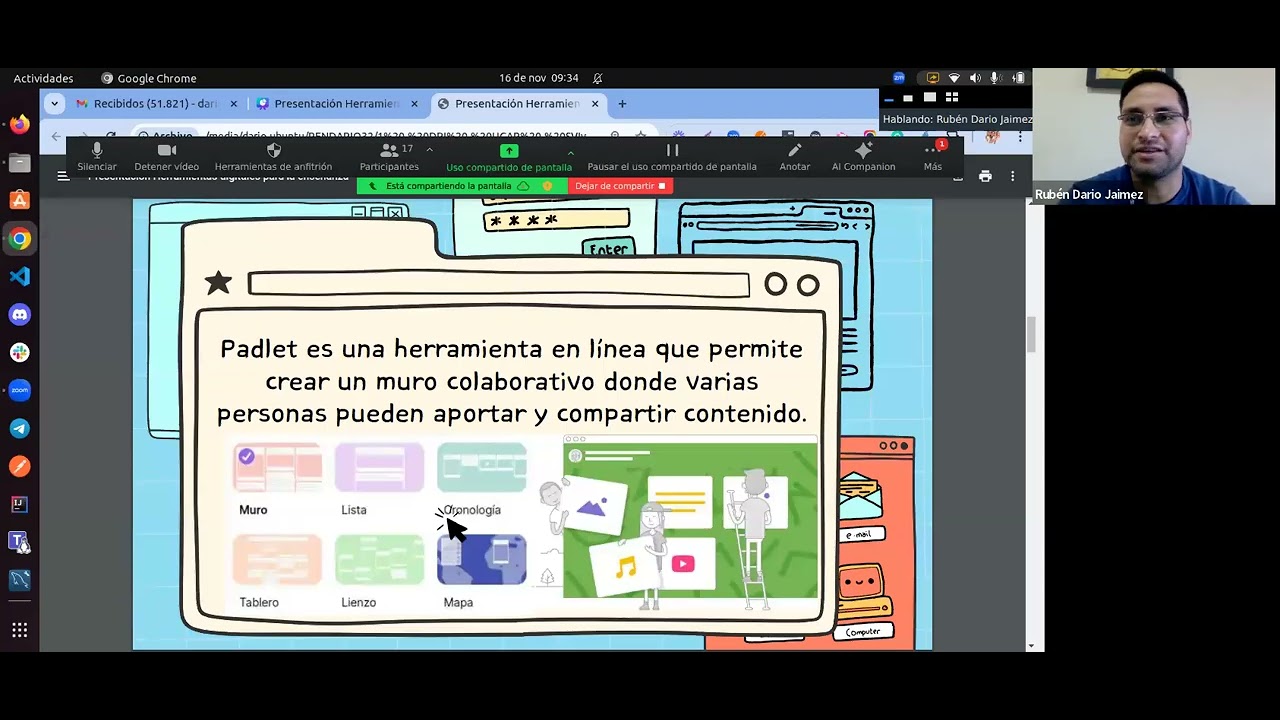Open Ubuntu Software from the dock
1280x720 pixels.
click(x=19, y=200)
